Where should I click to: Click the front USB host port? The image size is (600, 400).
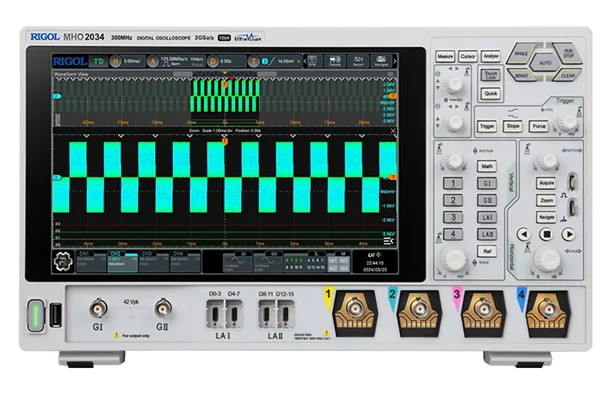[56, 315]
